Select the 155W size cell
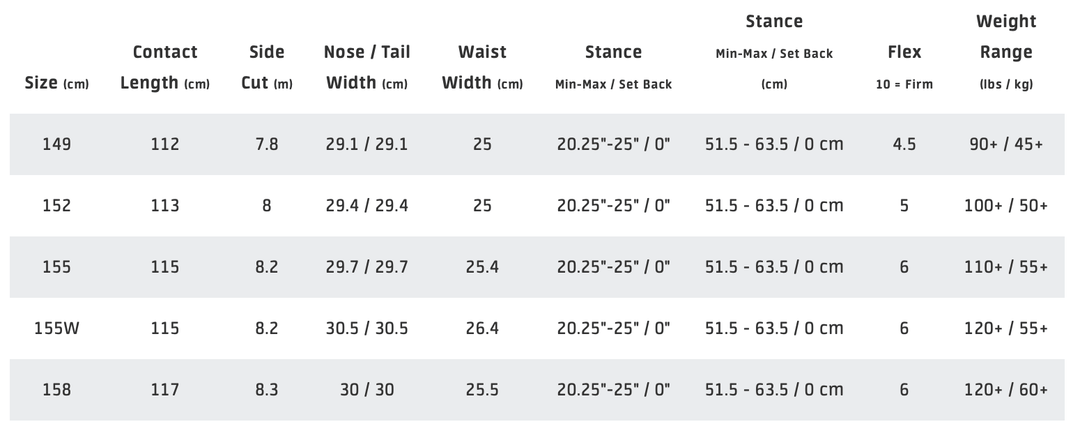This screenshot has height=431, width=1080. click(57, 328)
